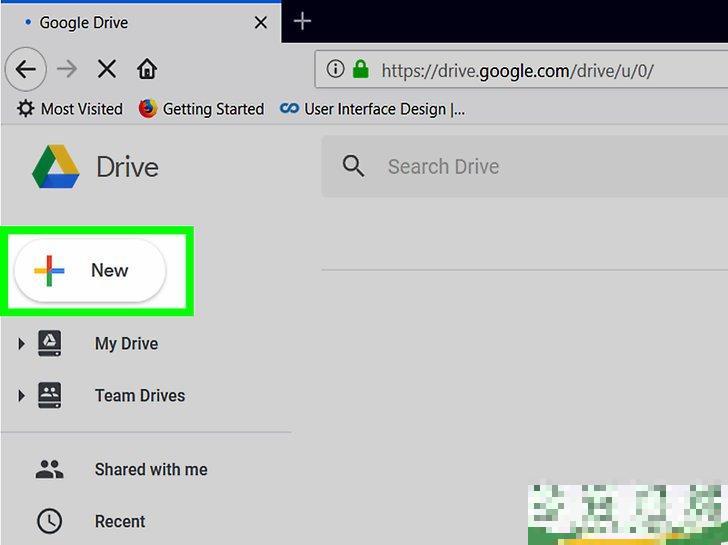728x545 pixels.
Task: Select the Google Drive browser tab
Action: click(x=120, y=22)
